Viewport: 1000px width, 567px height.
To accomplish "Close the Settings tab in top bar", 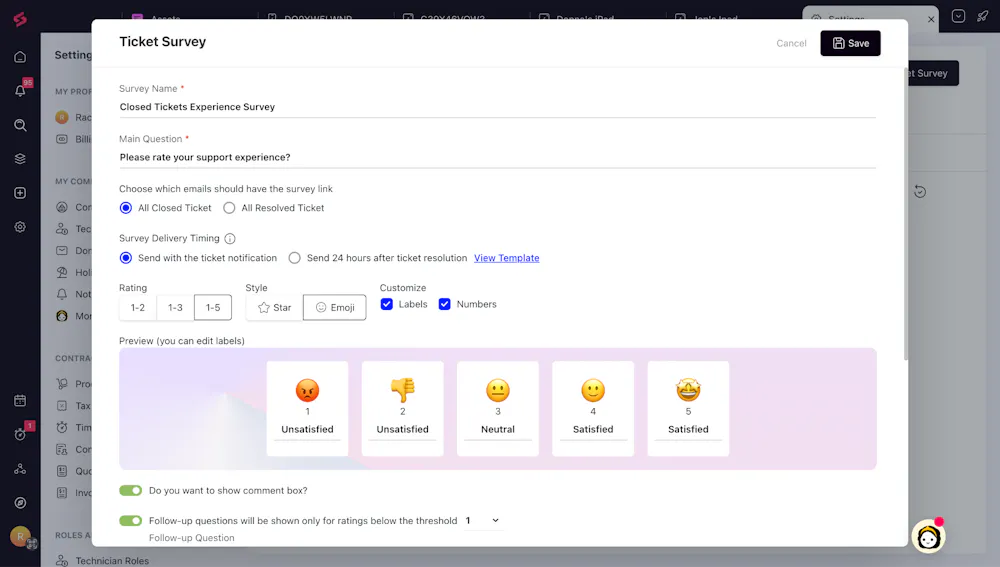I will [x=930, y=20].
